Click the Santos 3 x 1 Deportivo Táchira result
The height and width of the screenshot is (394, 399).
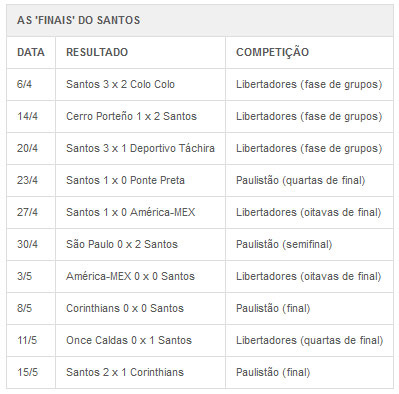point(140,148)
